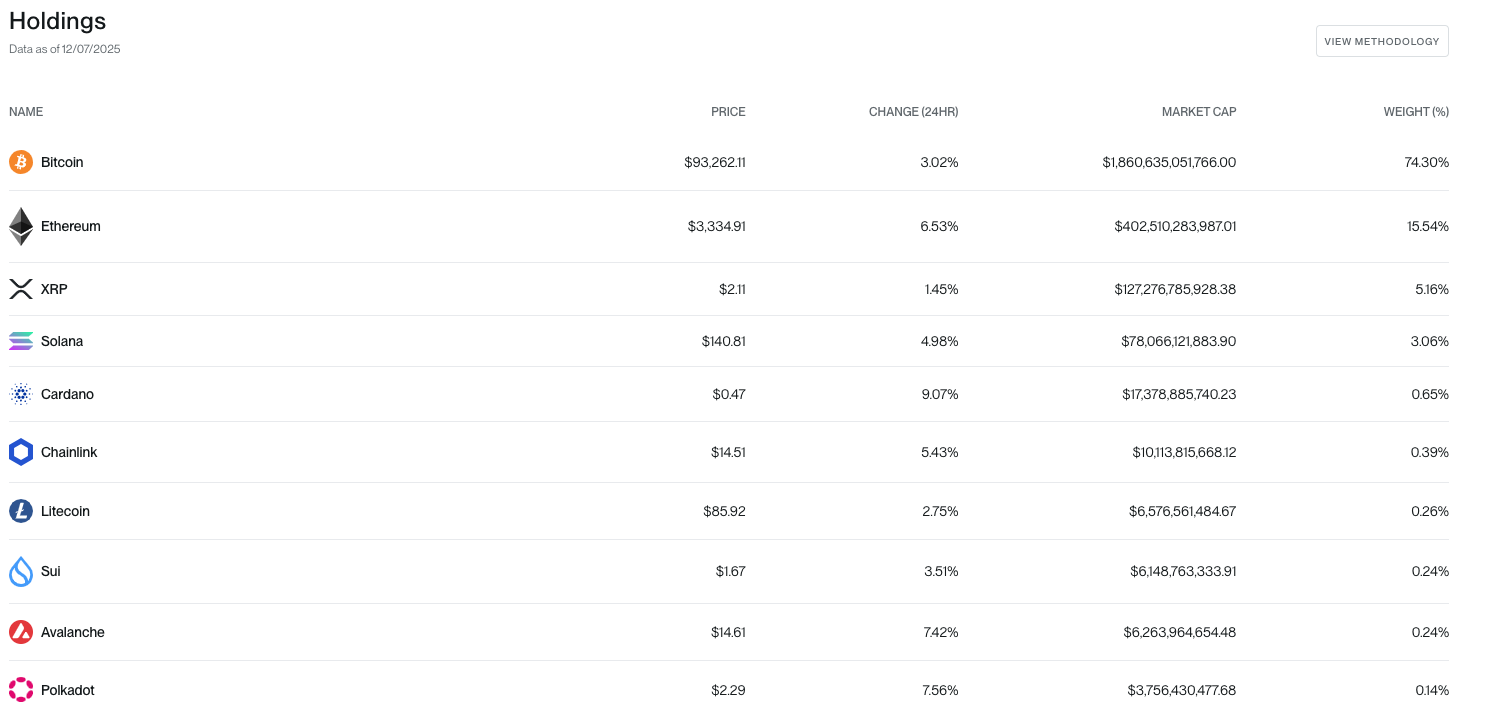Screen dimensions: 1488x723
Task: Sort by the MARKET CAP column header
Action: [1198, 111]
